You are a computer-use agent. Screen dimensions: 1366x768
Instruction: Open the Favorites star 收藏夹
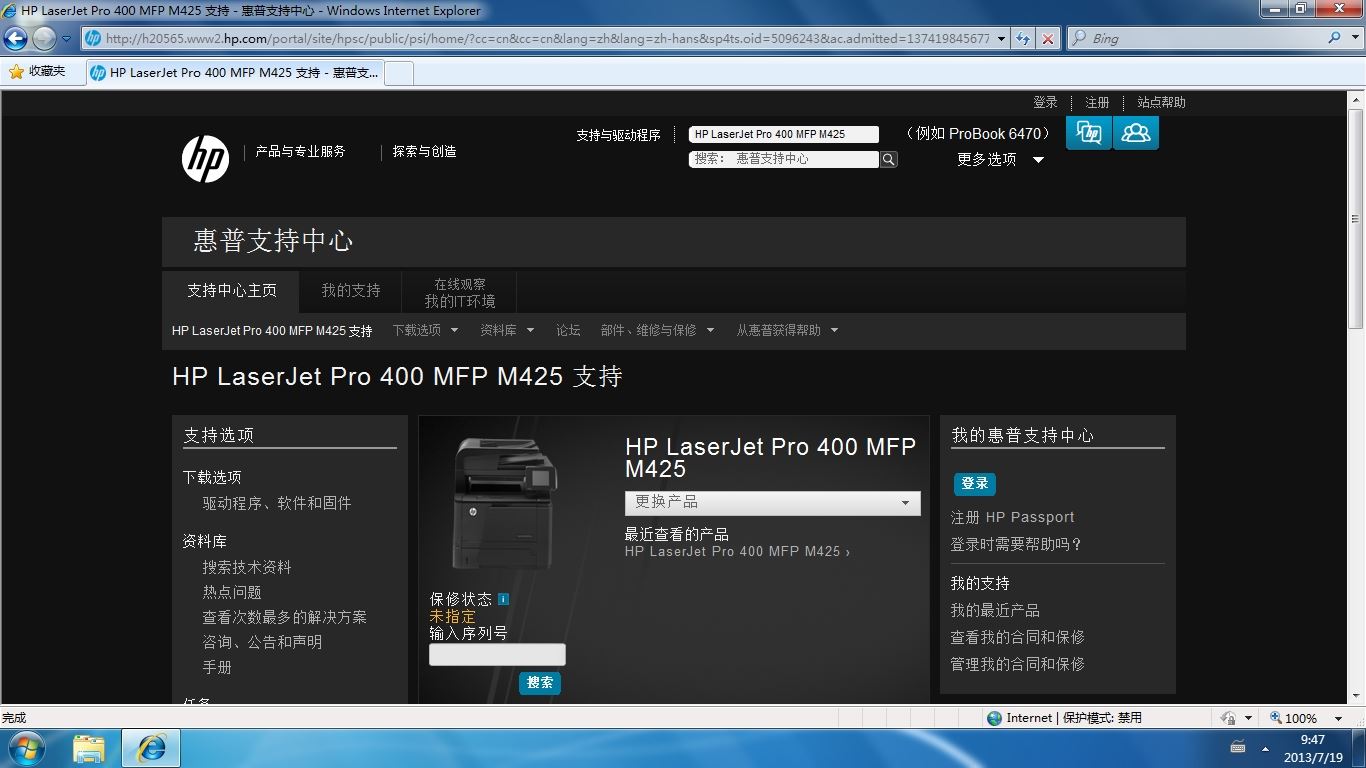37,72
